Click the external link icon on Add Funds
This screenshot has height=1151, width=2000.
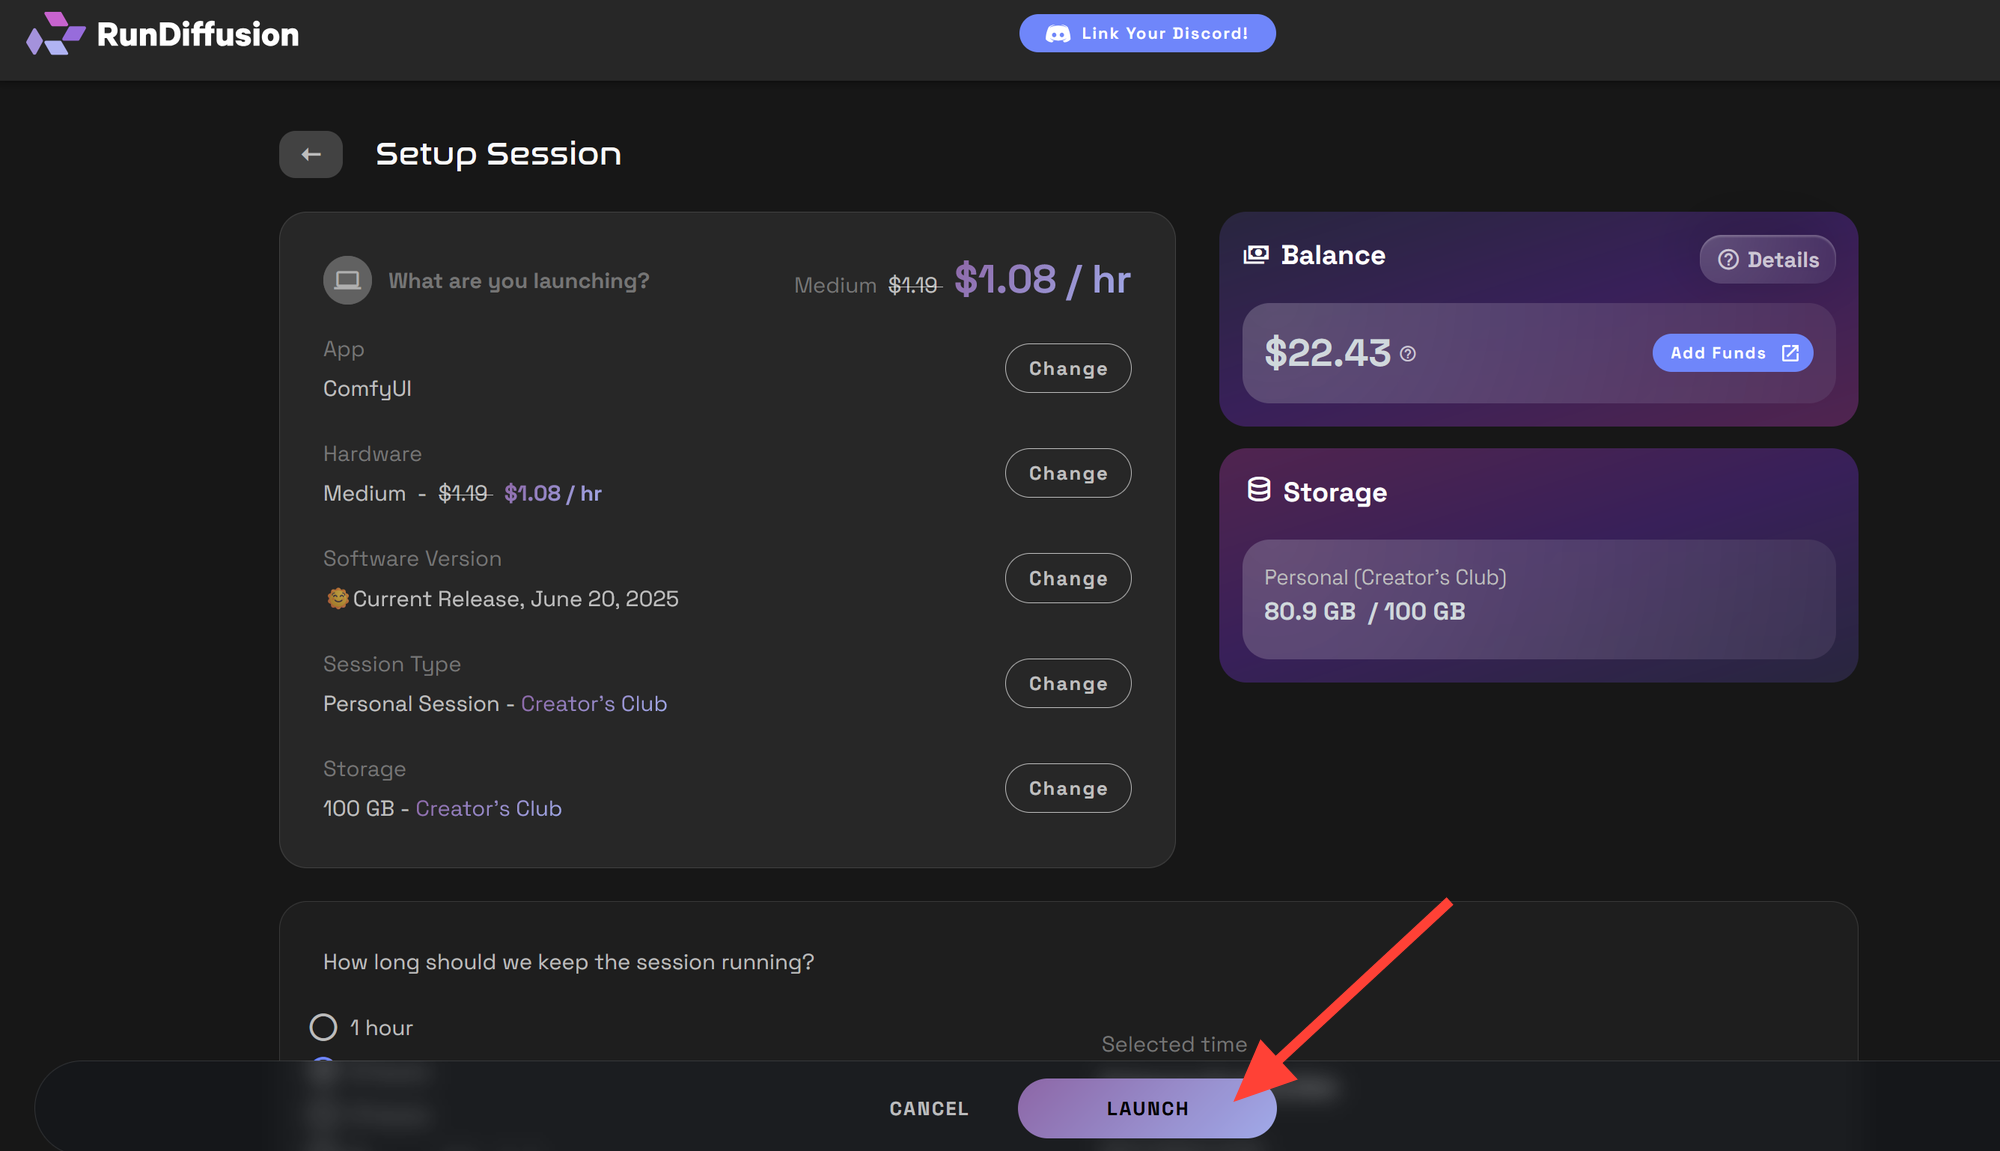coord(1790,353)
